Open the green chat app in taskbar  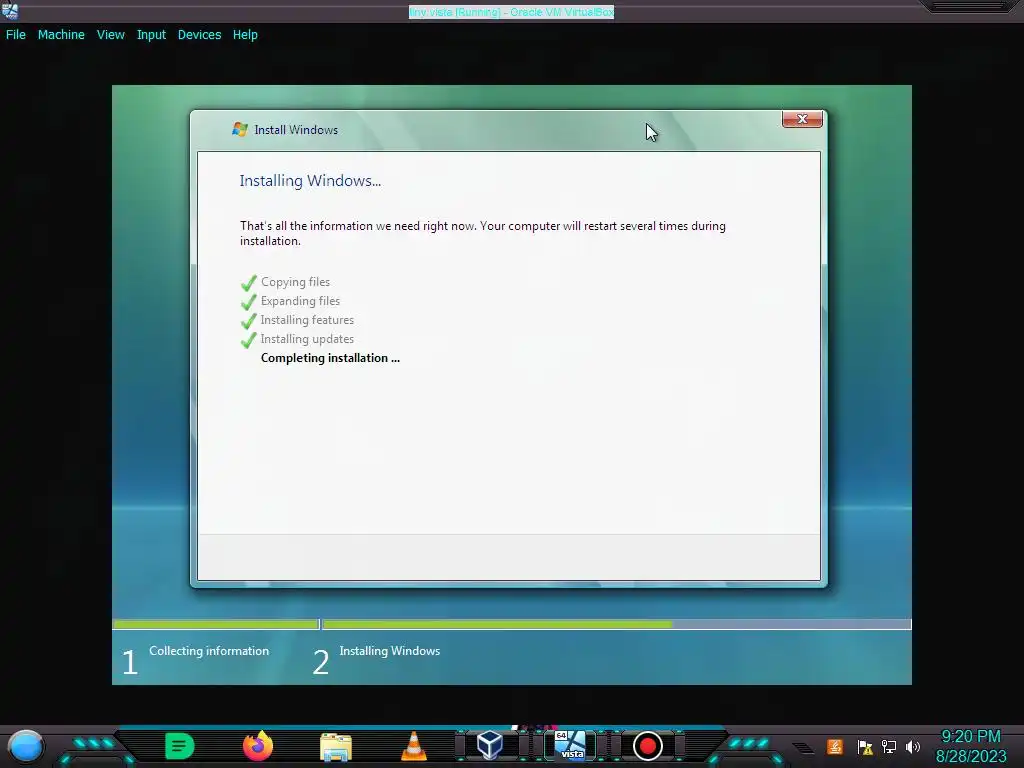point(180,746)
